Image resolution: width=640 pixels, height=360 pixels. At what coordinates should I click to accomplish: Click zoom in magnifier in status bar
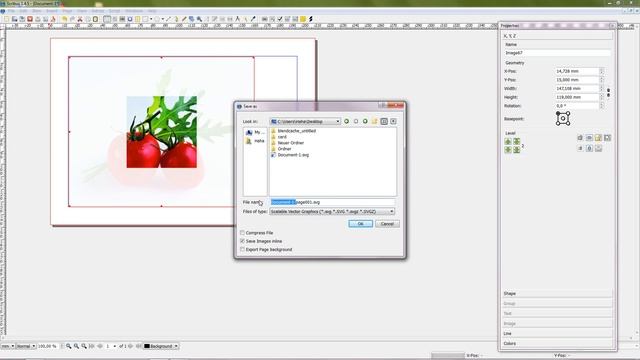[x=84, y=346]
